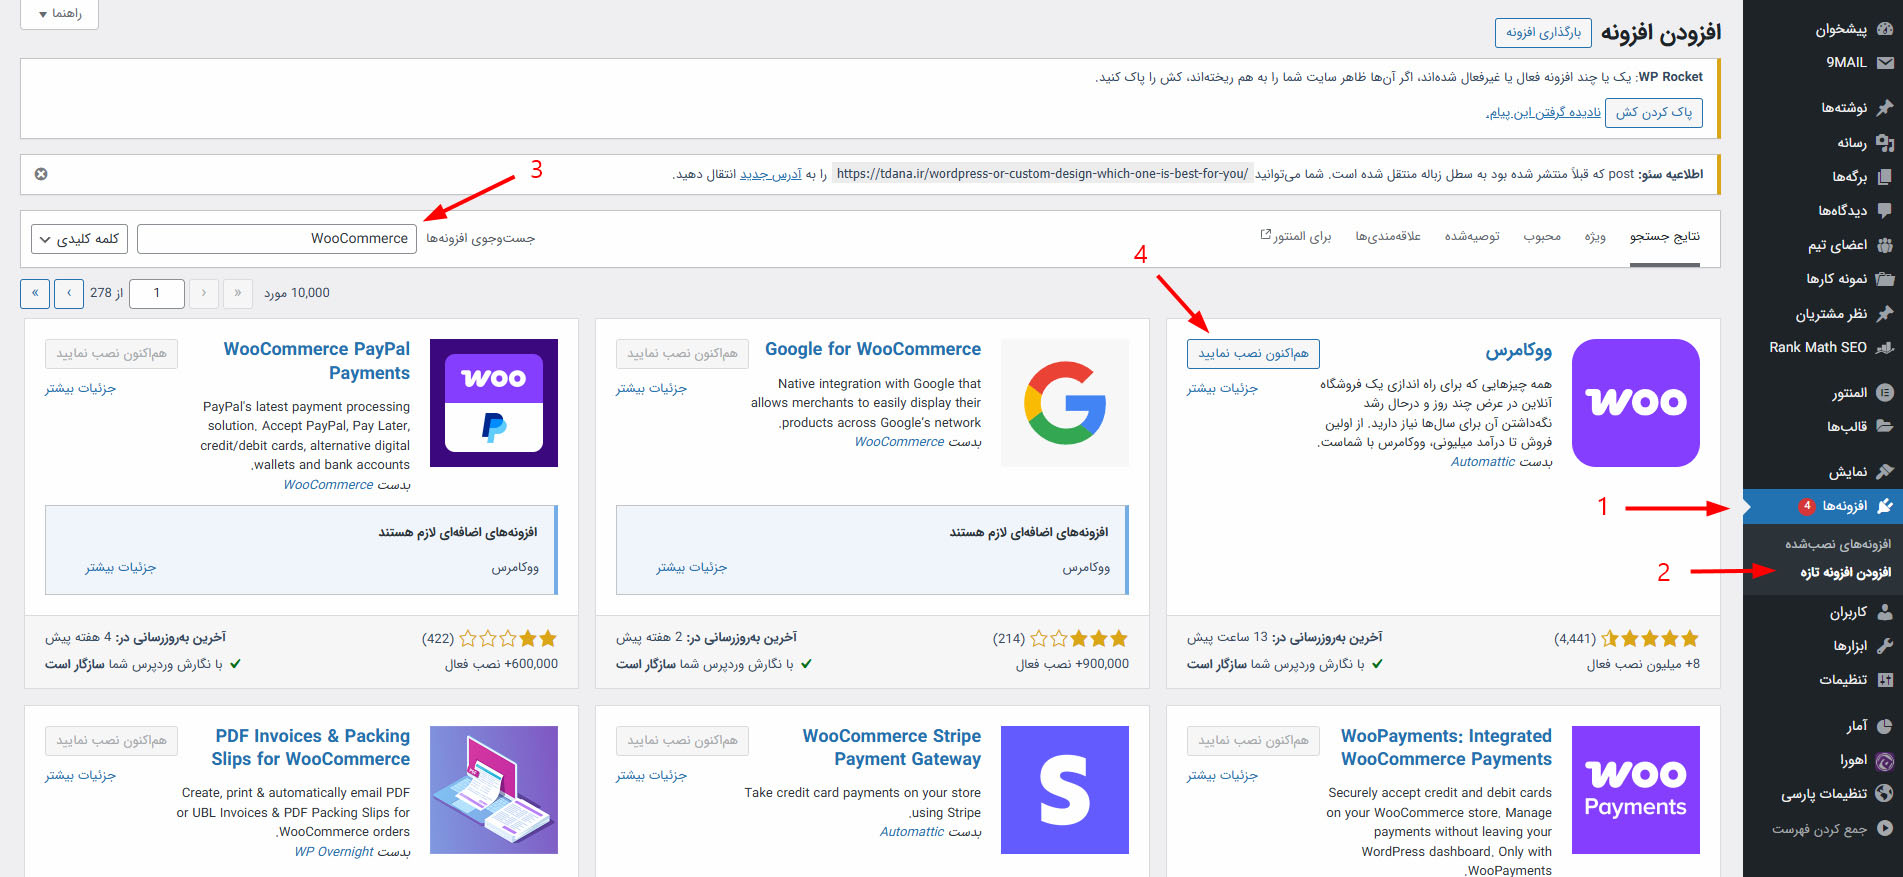Viewport: 1903px width, 877px height.
Task: Expand the Help (راهنما) panel
Action: pyautogui.click(x=59, y=14)
